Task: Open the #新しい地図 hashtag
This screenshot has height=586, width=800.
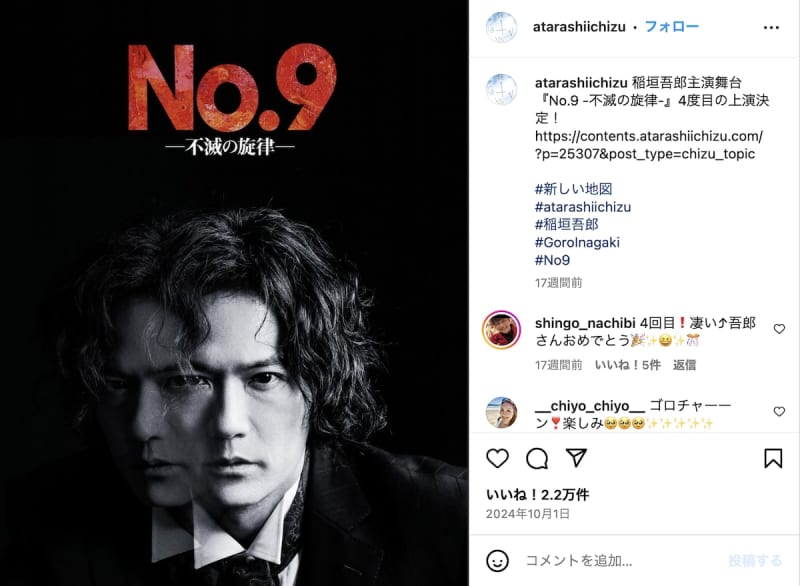Action: (573, 189)
